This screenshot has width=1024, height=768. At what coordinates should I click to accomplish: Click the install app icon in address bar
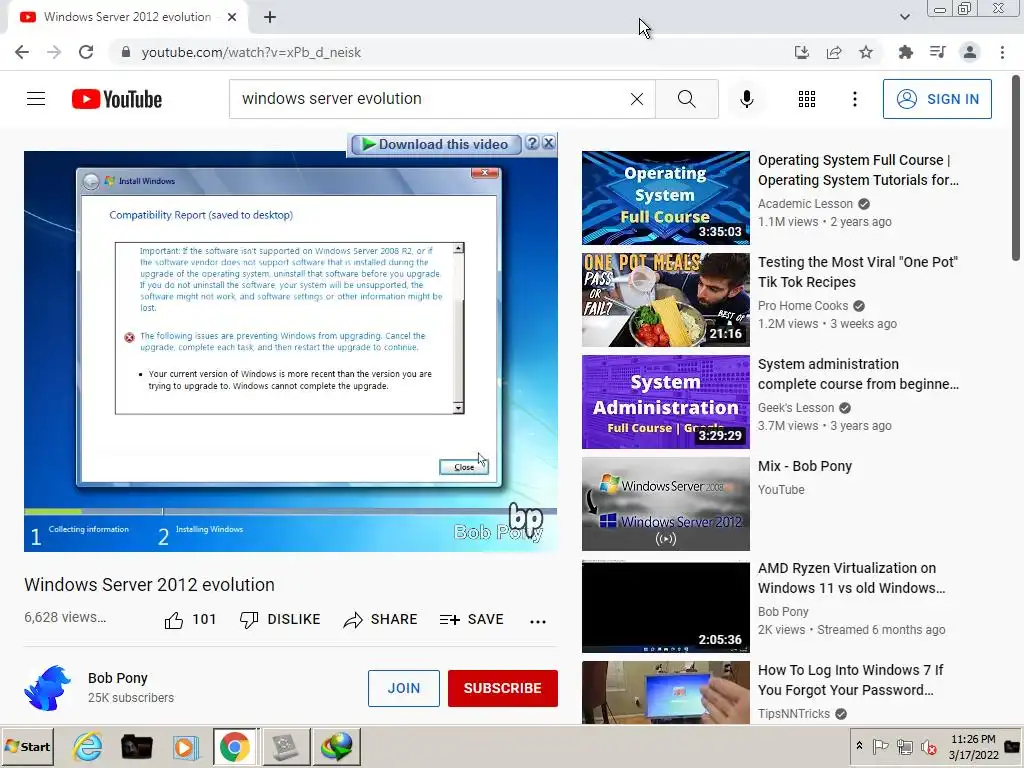802,52
